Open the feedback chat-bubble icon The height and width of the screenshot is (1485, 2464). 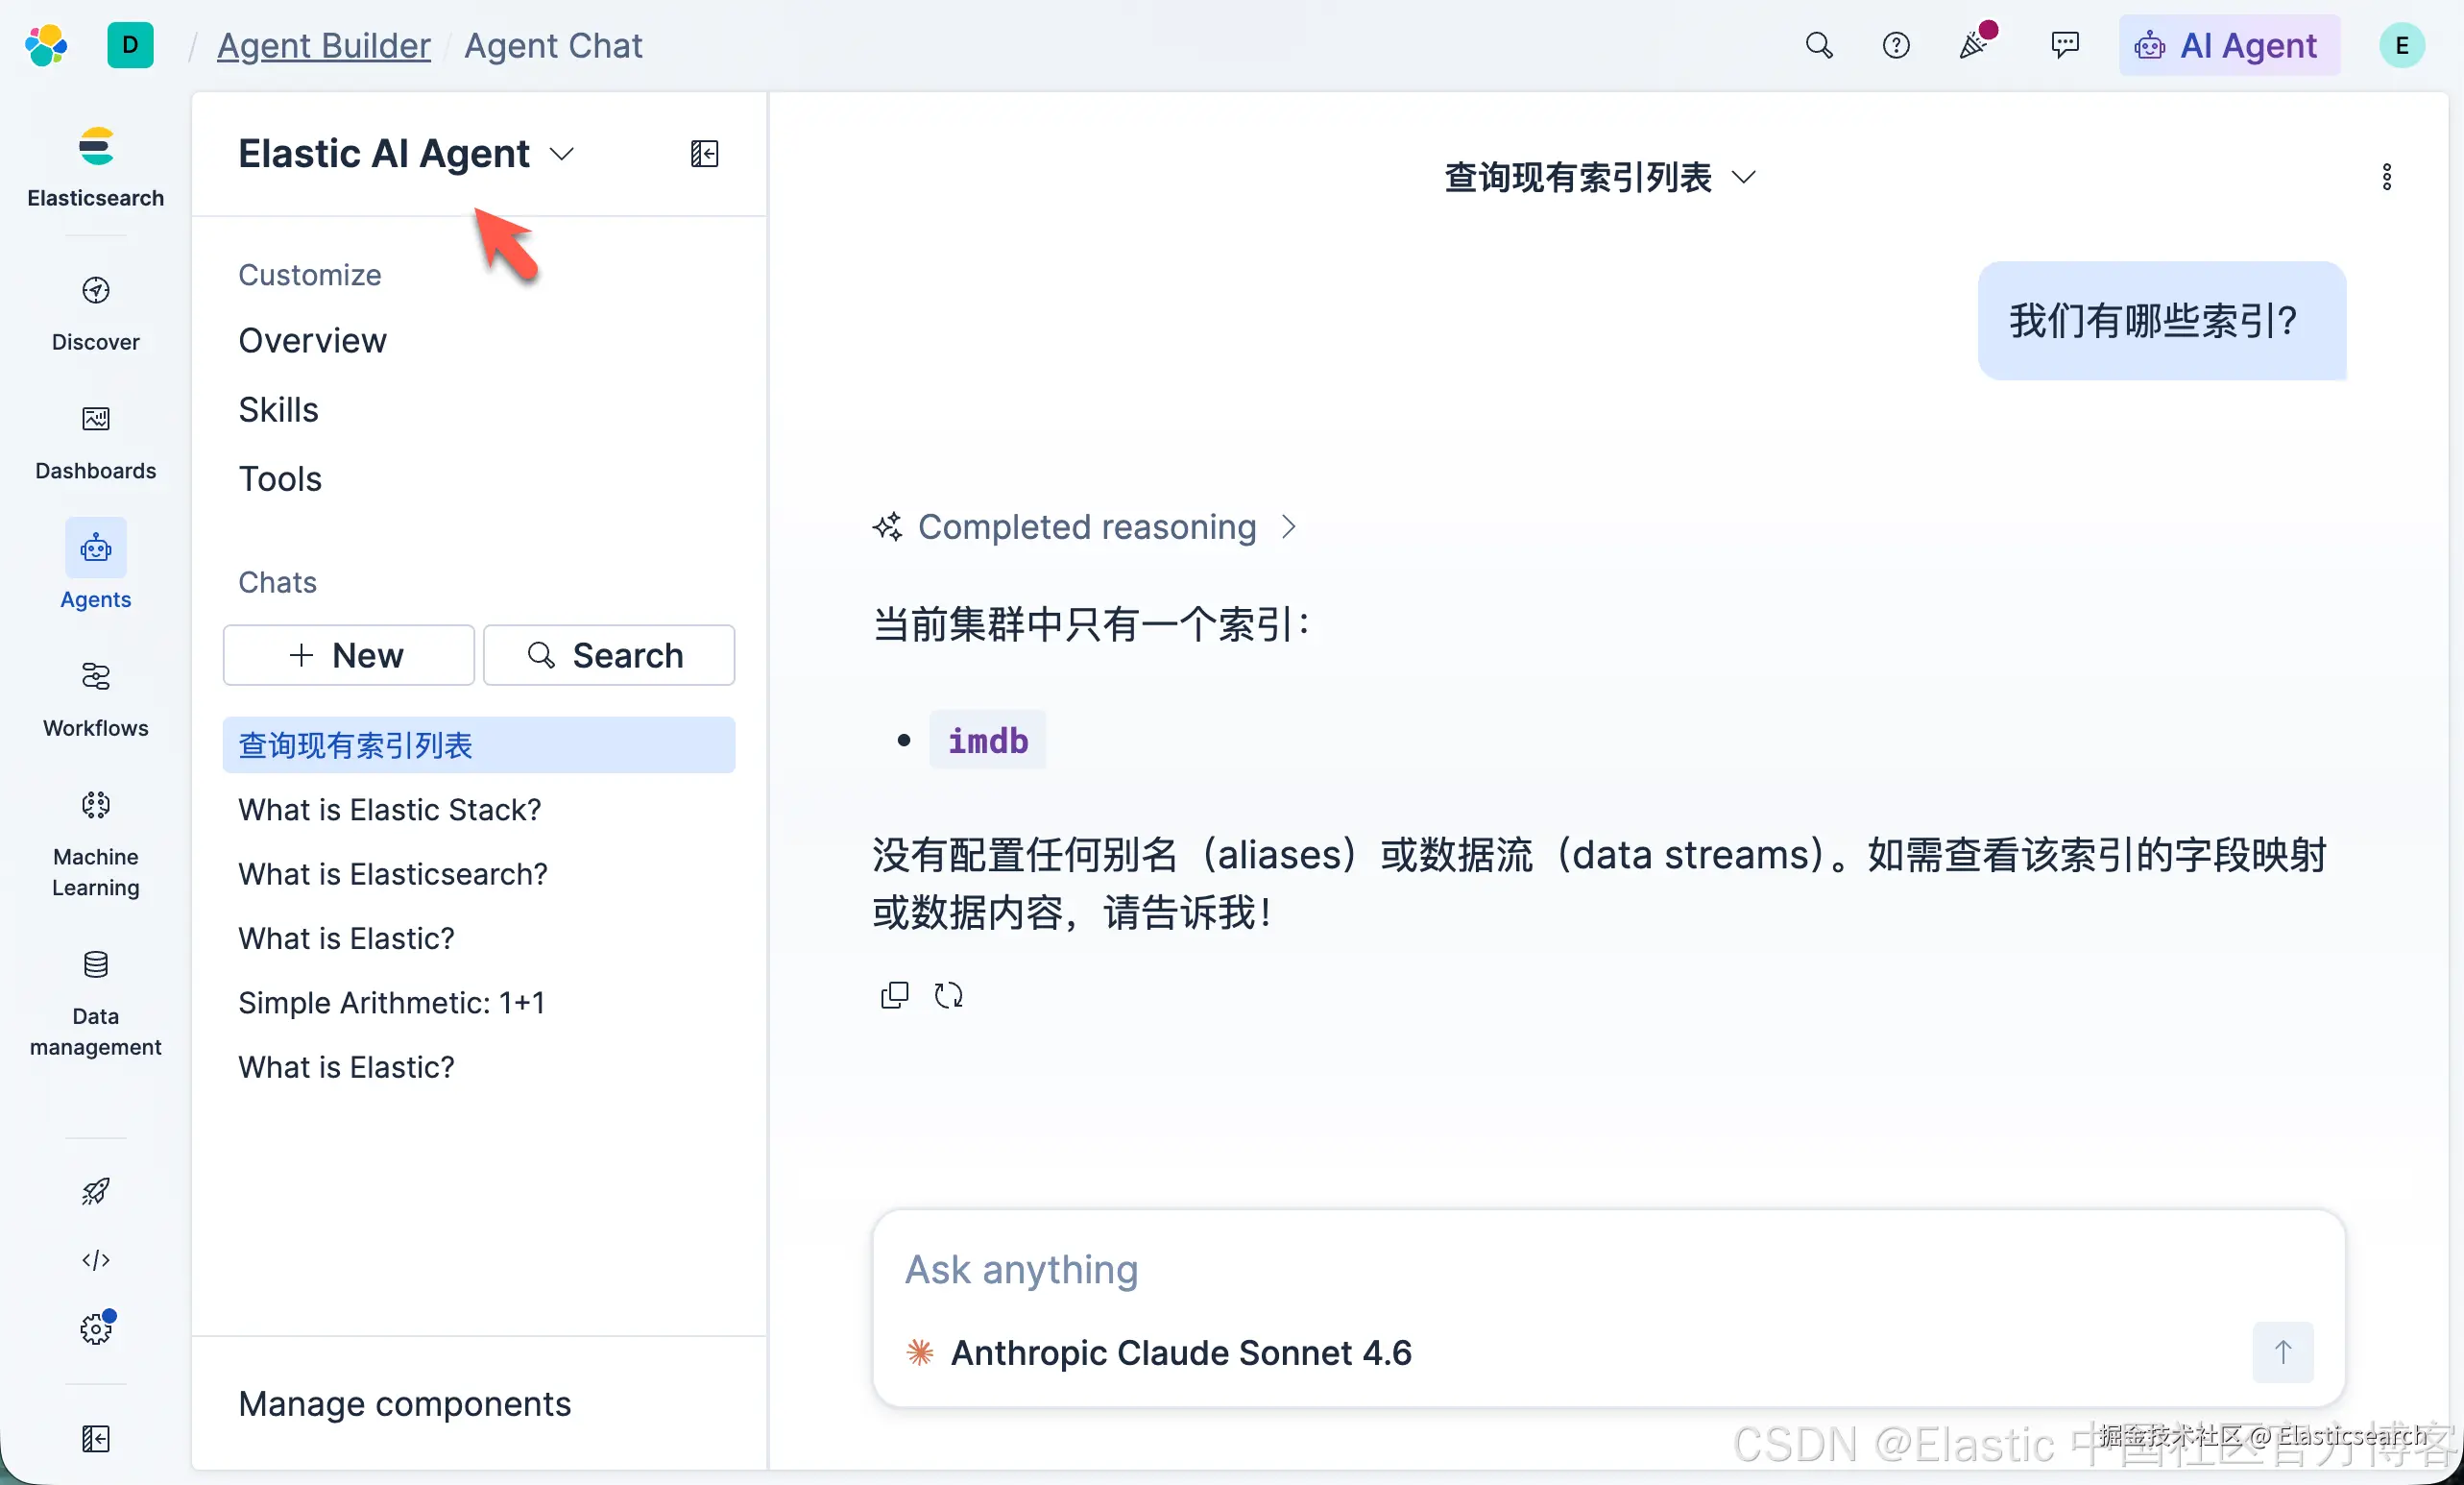[x=2064, y=45]
